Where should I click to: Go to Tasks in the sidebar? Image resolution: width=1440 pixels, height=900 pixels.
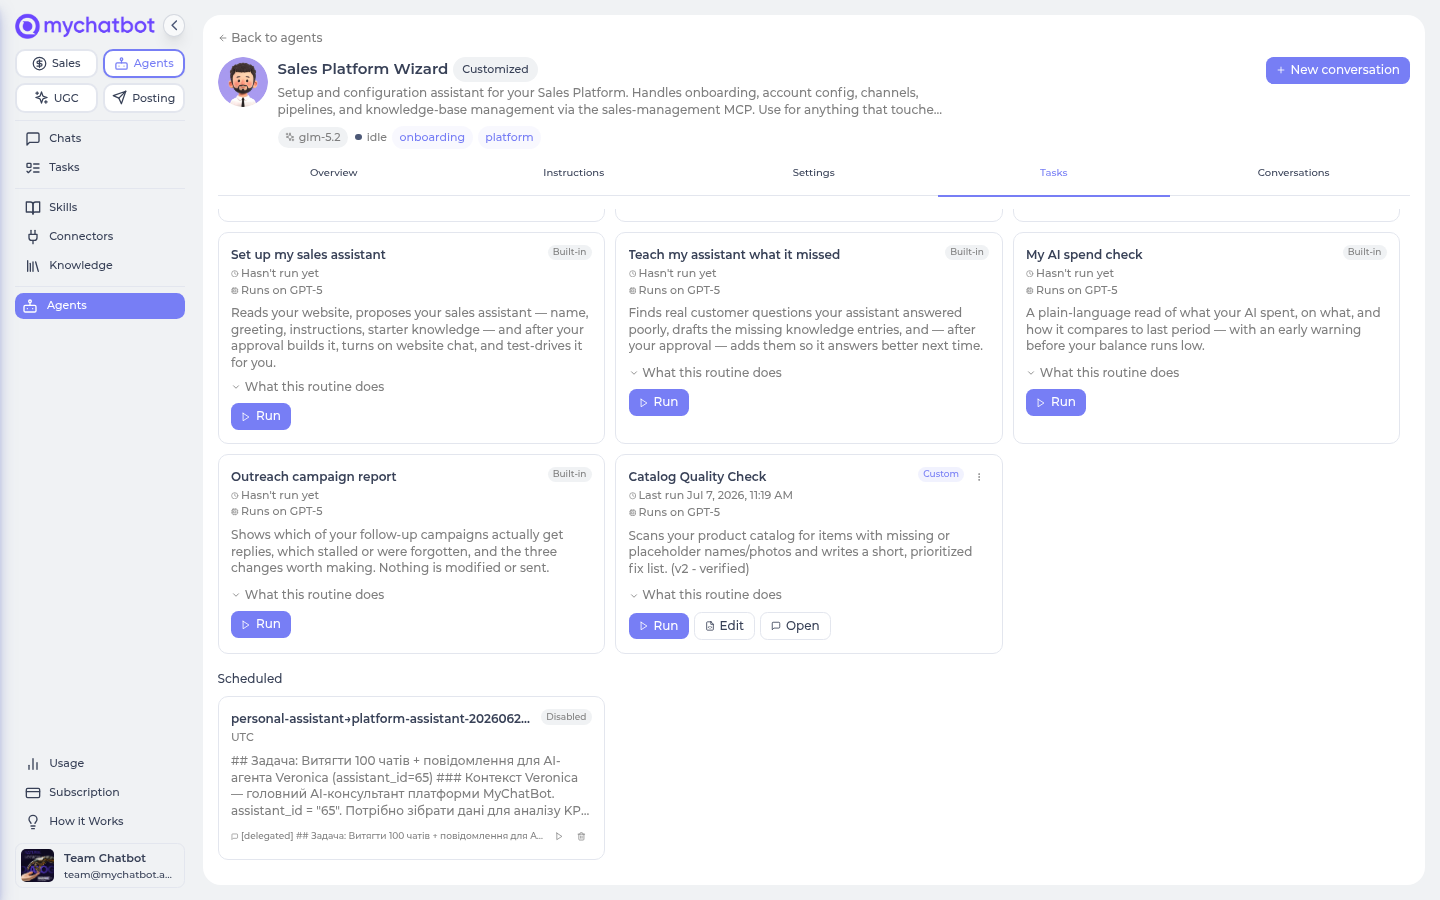(x=100, y=167)
